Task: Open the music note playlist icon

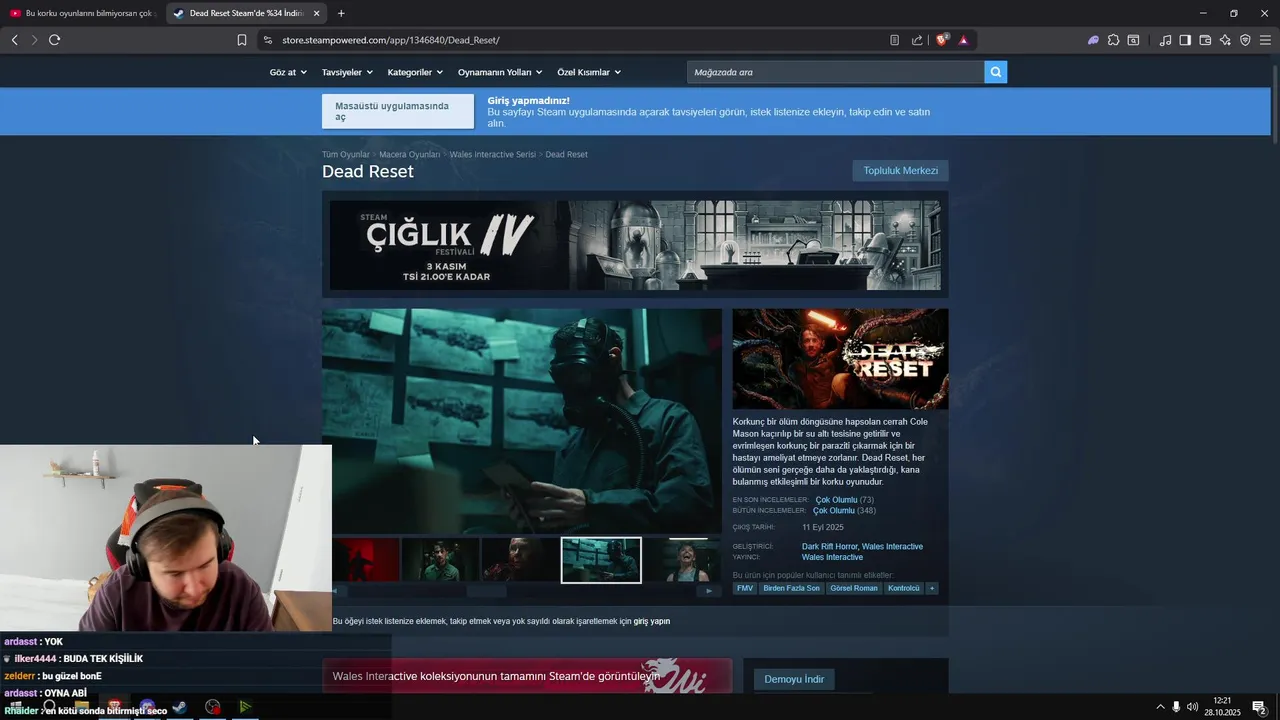Action: click(x=1165, y=40)
